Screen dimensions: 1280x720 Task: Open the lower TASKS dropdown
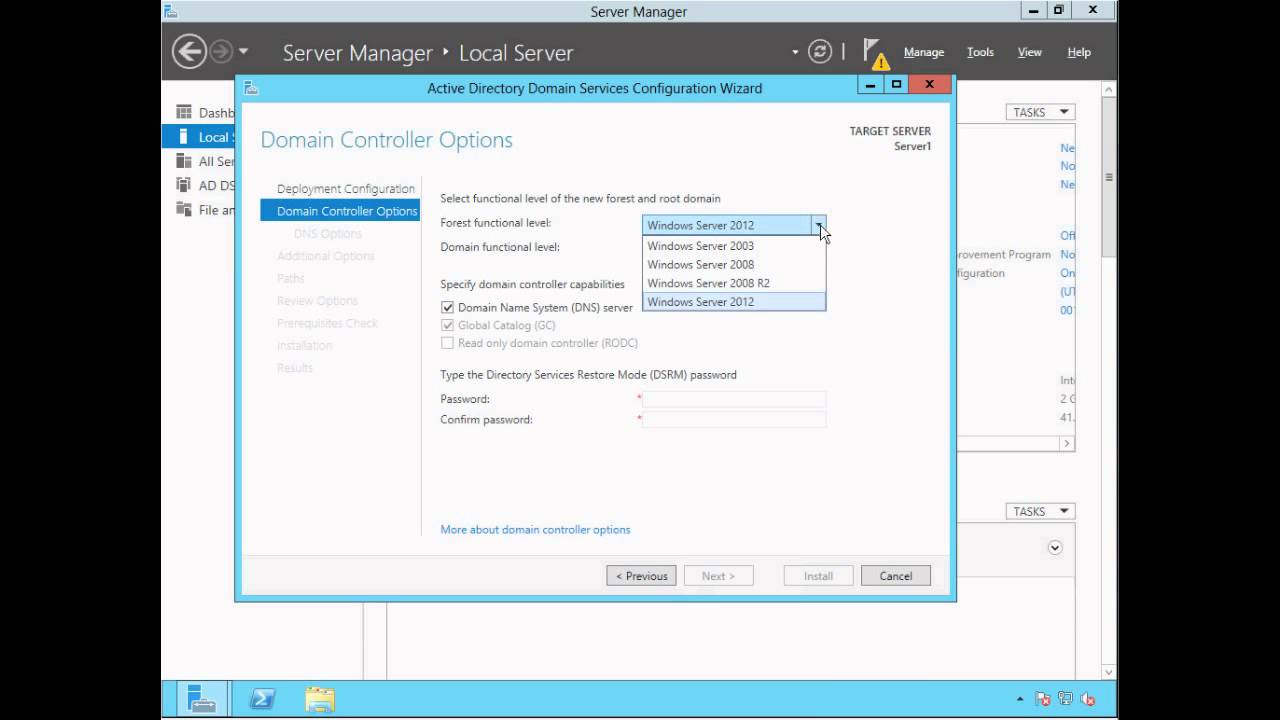pos(1040,511)
